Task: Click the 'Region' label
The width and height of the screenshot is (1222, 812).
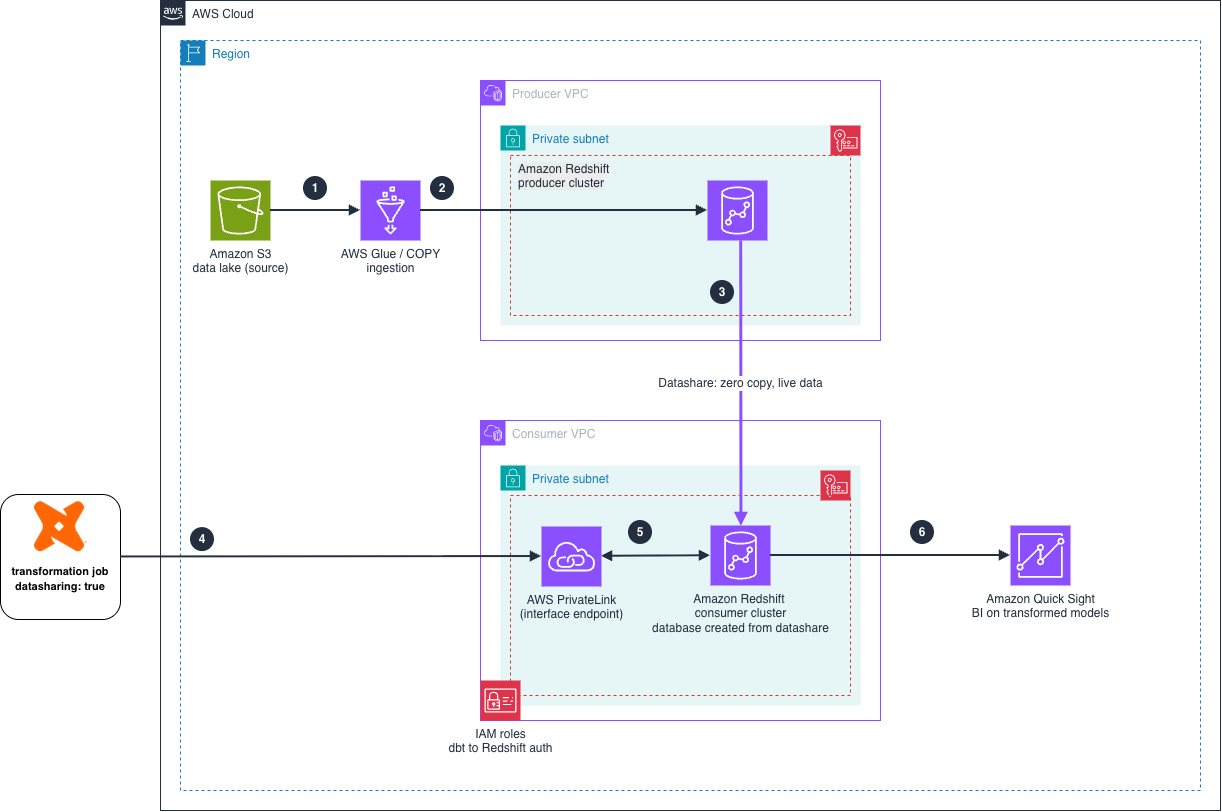Action: [x=231, y=54]
